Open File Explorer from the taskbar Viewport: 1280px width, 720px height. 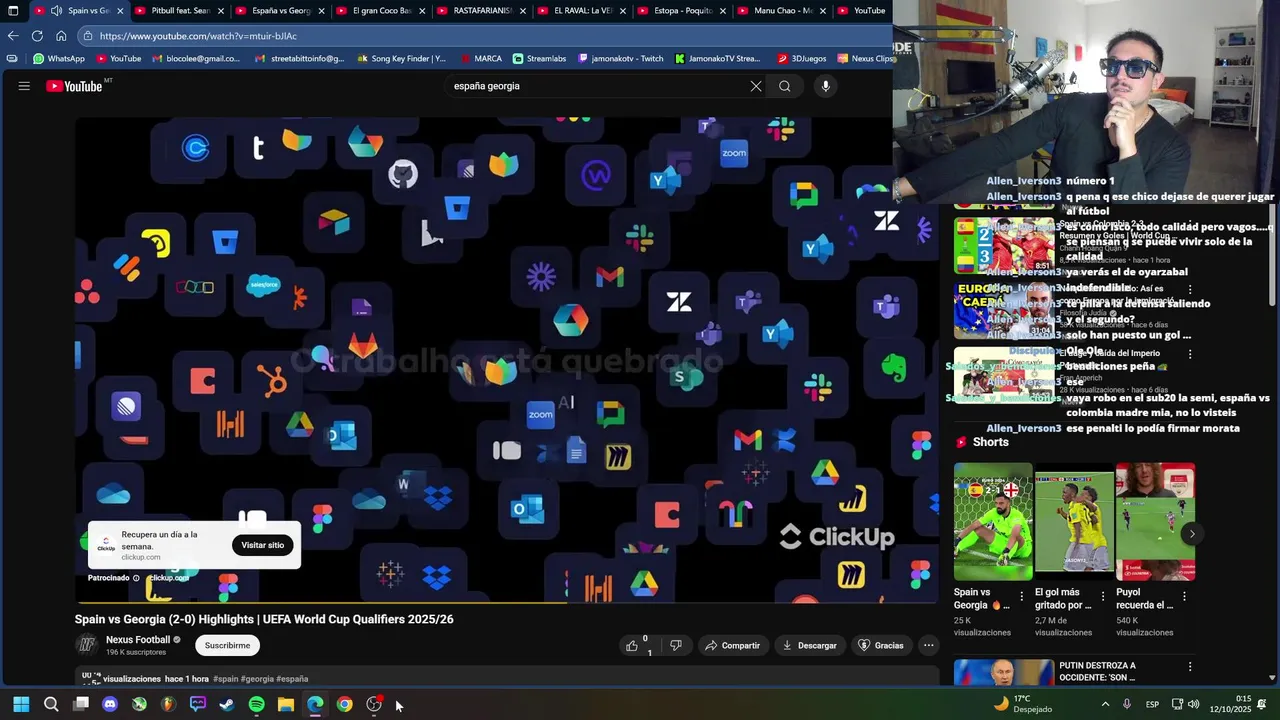[286, 705]
